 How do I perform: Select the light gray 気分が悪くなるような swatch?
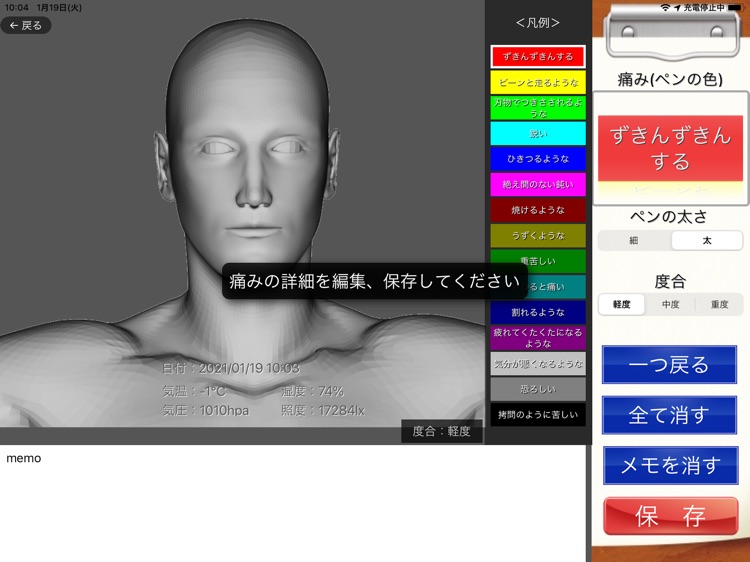click(x=538, y=364)
